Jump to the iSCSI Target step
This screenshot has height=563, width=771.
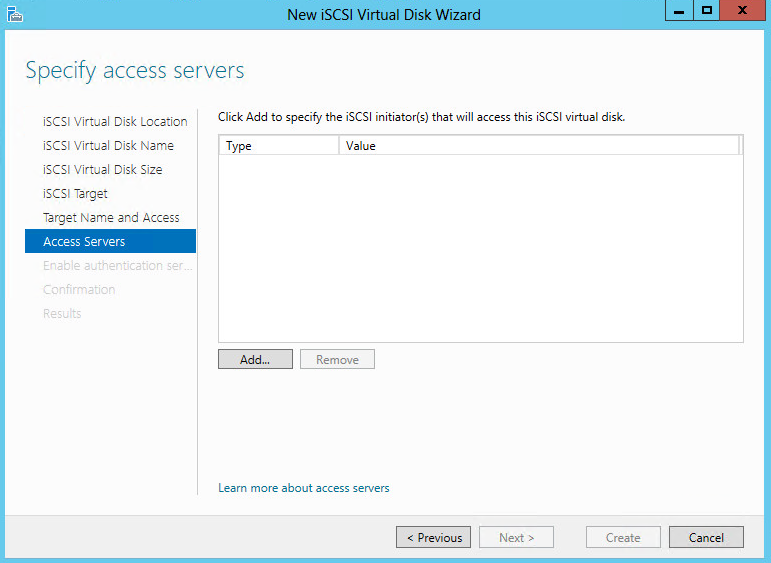(75, 193)
